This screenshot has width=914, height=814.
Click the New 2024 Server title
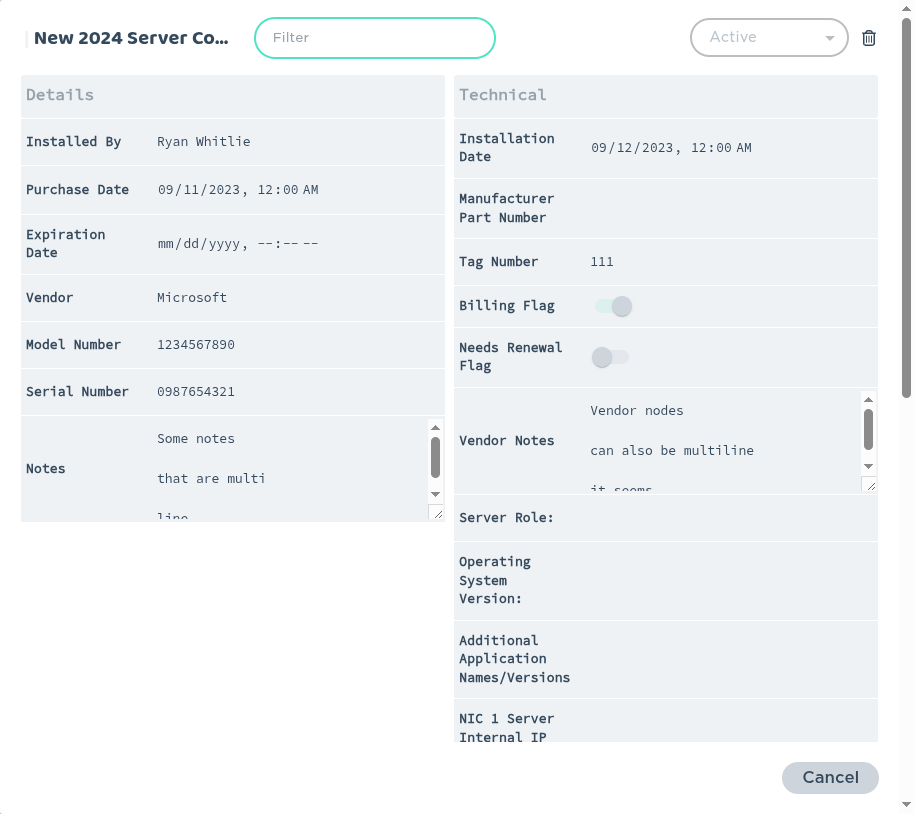(x=131, y=38)
